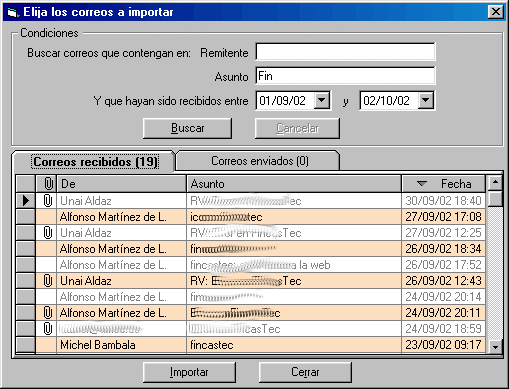Click the current row arrow indicator
The width and height of the screenshot is (509, 389).
pyautogui.click(x=26, y=201)
